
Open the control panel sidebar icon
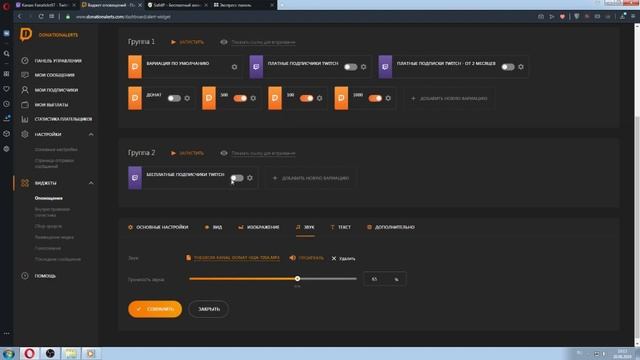[x=25, y=60]
